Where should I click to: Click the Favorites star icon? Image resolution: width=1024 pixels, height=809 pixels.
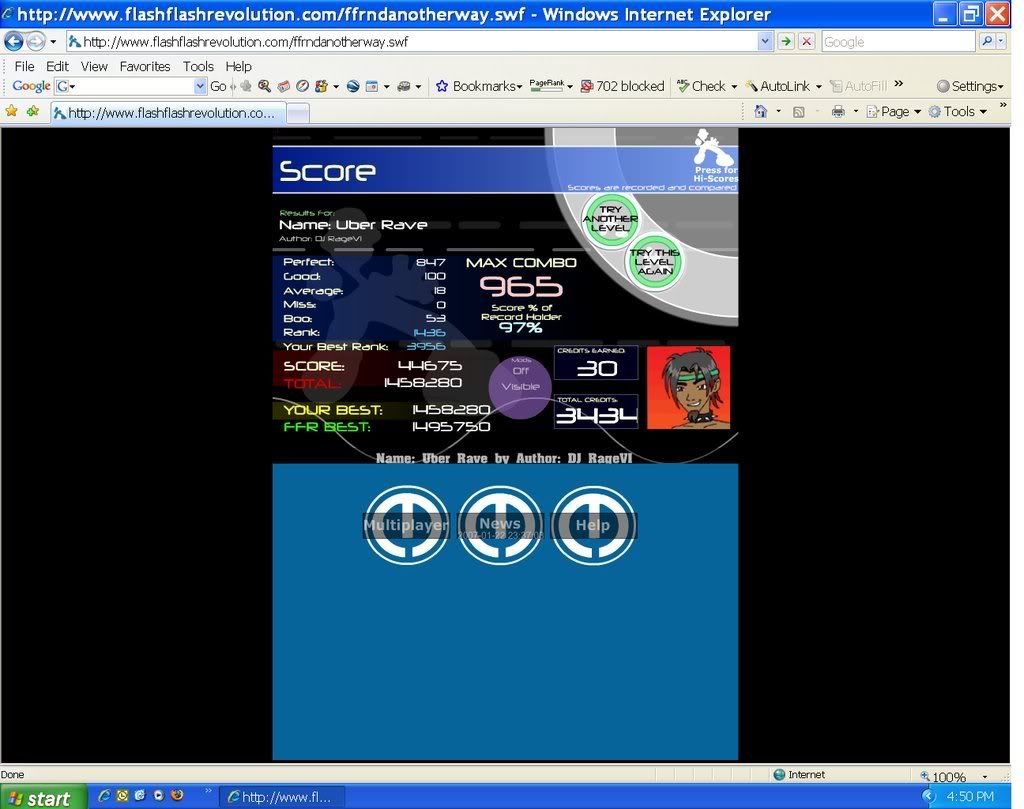[x=12, y=111]
